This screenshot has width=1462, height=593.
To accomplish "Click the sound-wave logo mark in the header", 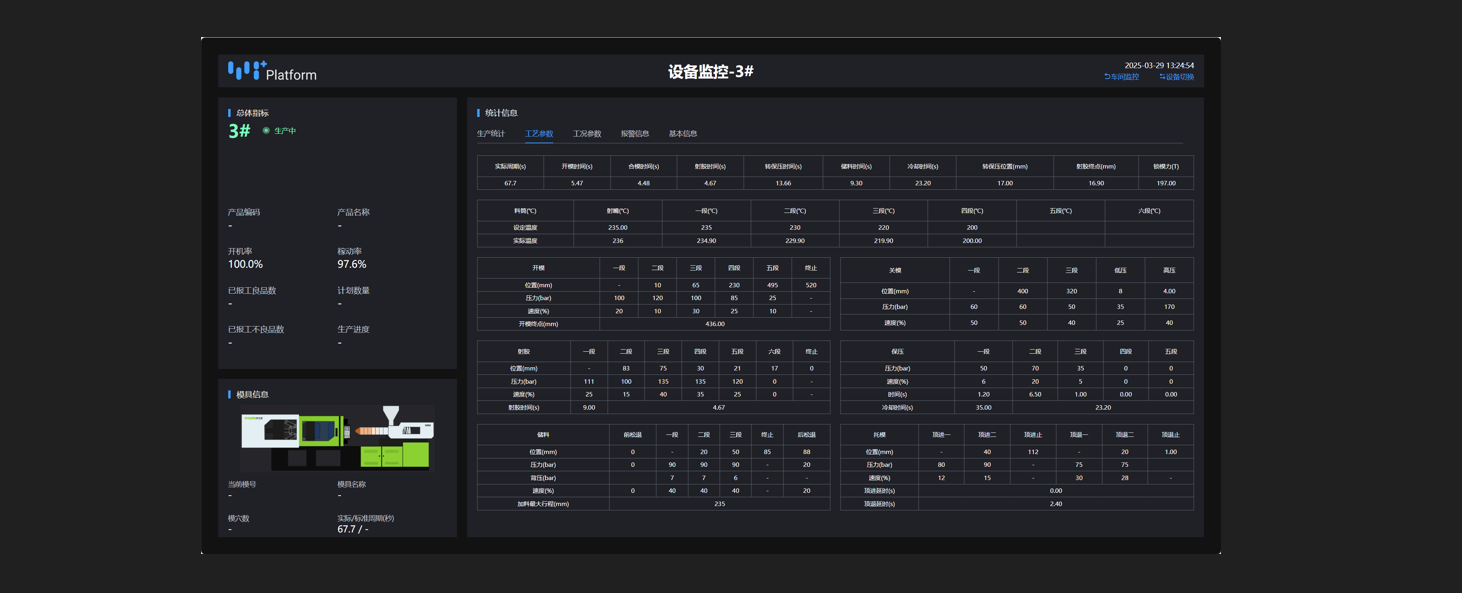I will click(246, 70).
